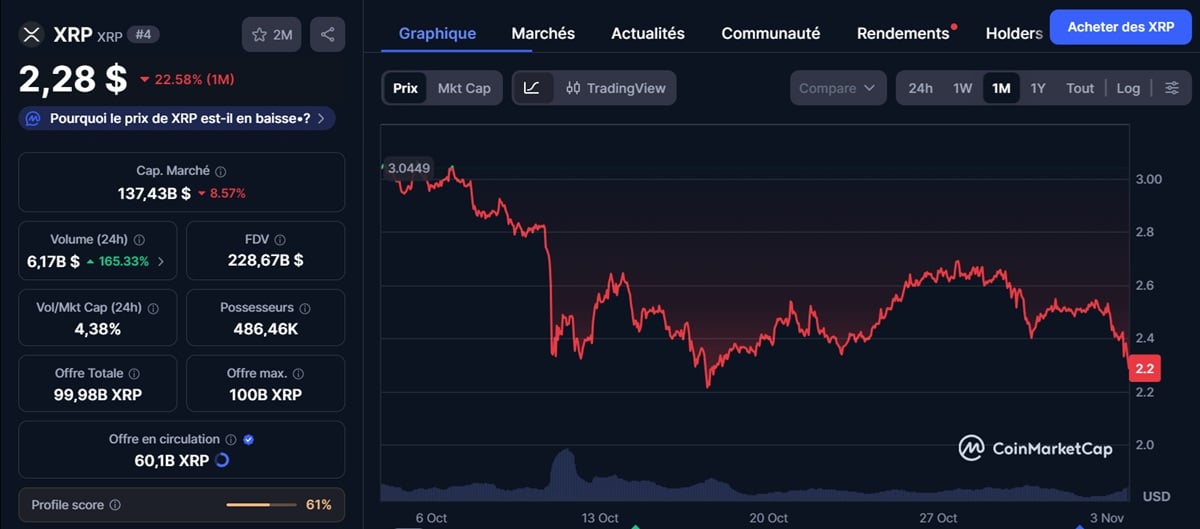The height and width of the screenshot is (529, 1200).
Task: Click the AI icon in price question banner
Action: click(x=33, y=118)
